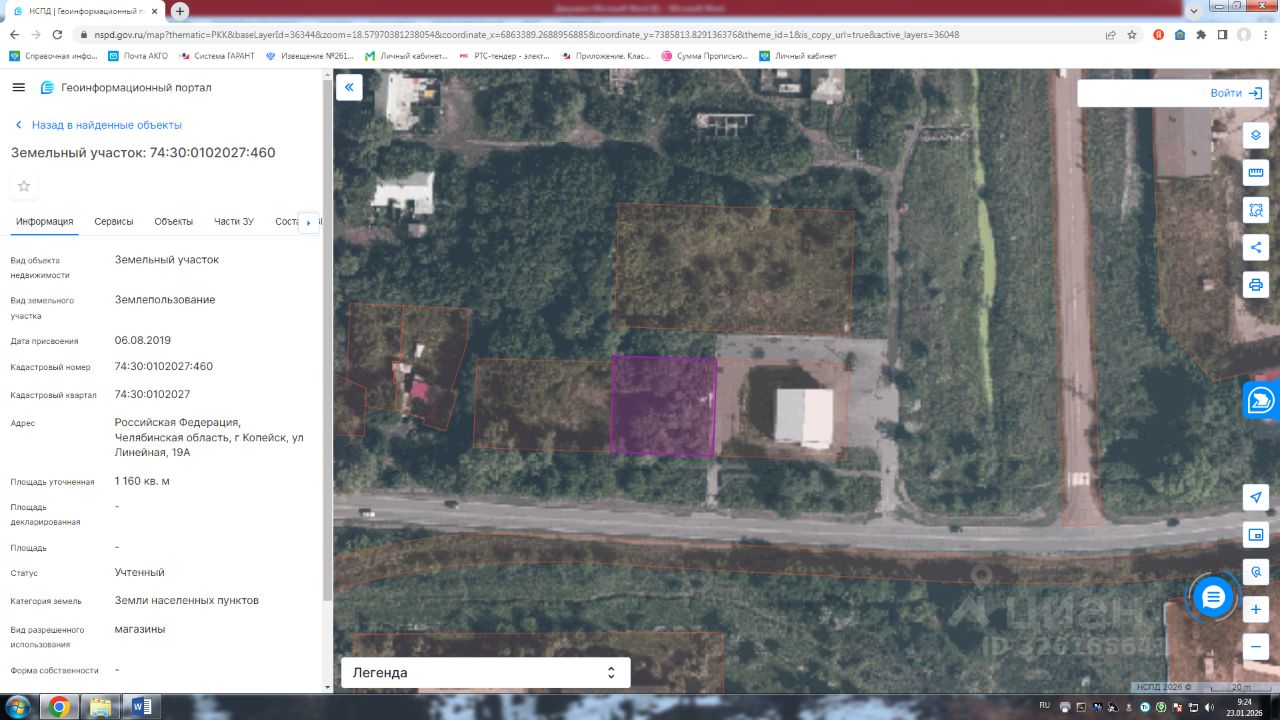This screenshot has height=720, width=1280.
Task: Go back to найденные объекты list
Action: pyautogui.click(x=97, y=125)
